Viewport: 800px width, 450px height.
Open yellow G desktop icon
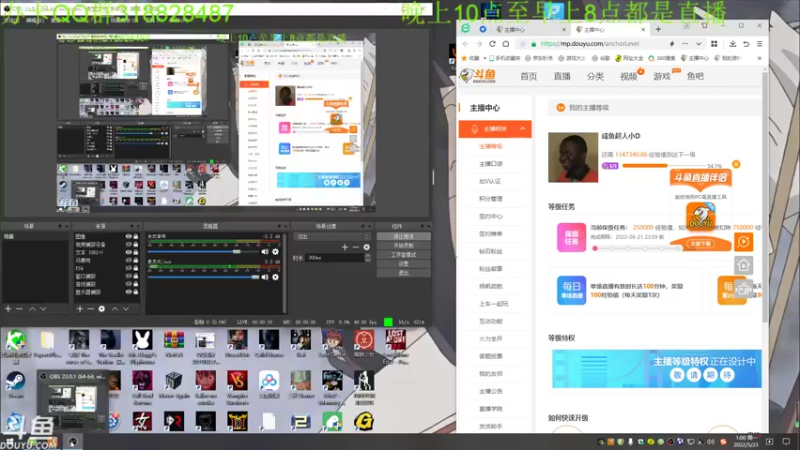coord(364,421)
